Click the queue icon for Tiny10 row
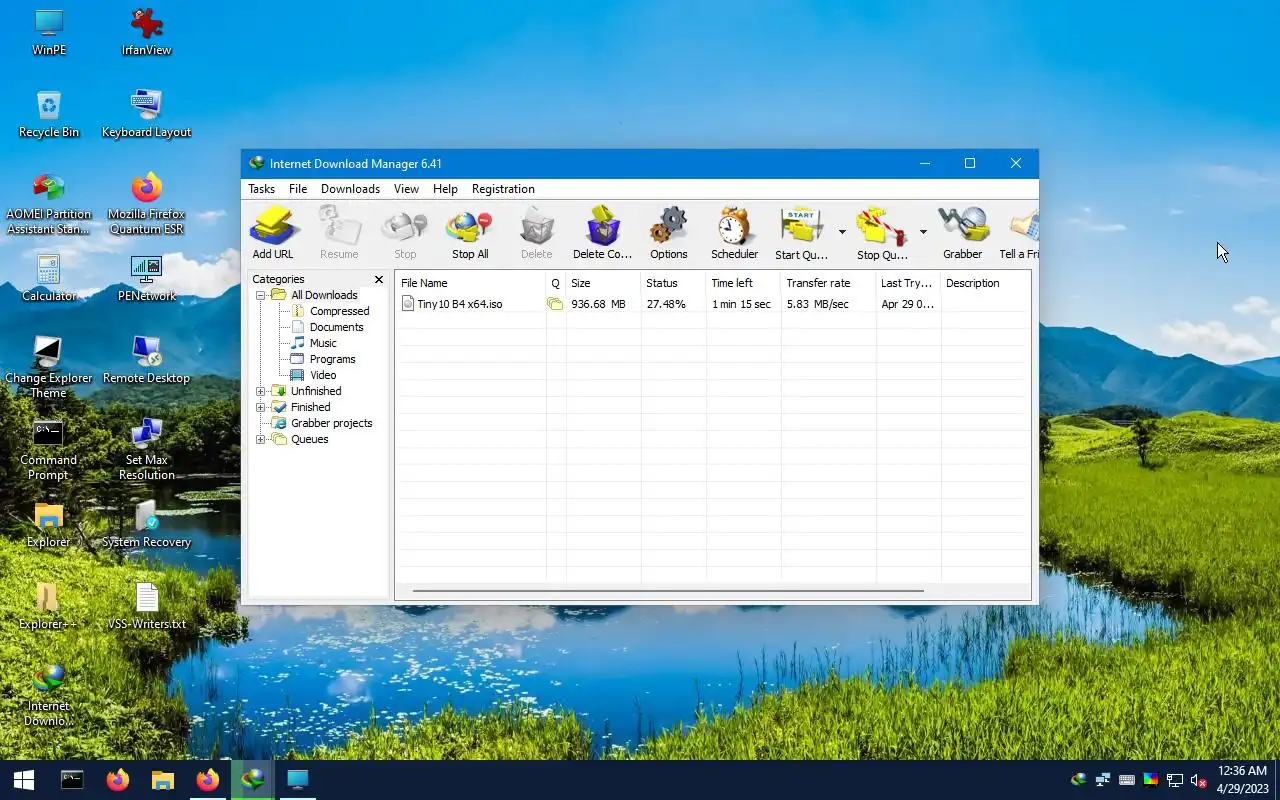1280x800 pixels. pyautogui.click(x=555, y=304)
